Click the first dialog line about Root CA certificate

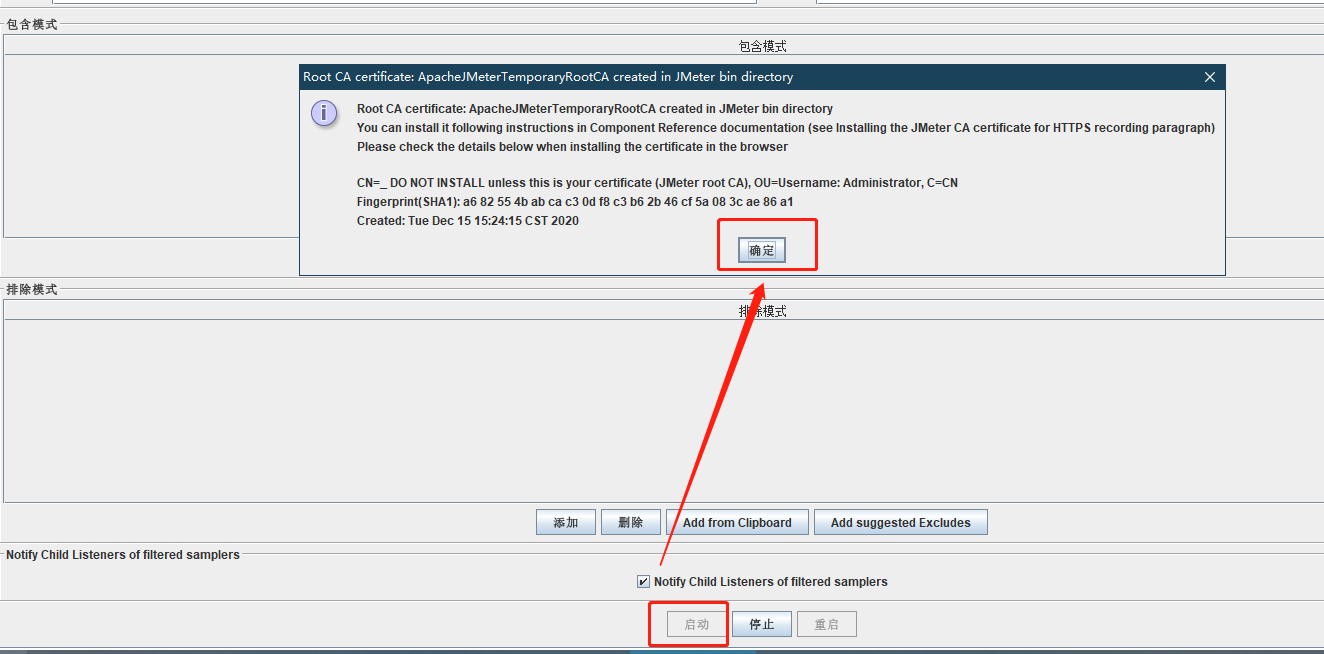click(595, 108)
